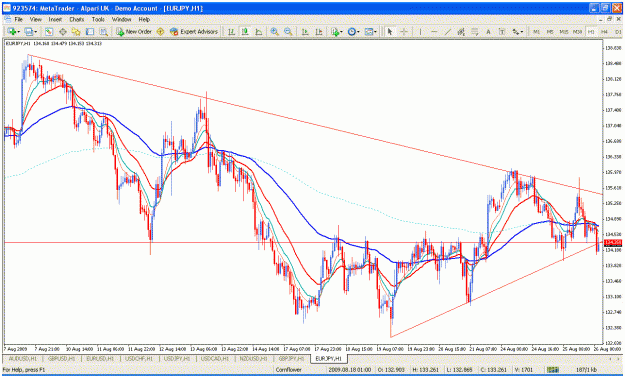625x376 pixels.
Task: Expand the Periods clock dropdown arrow
Action: point(358,32)
